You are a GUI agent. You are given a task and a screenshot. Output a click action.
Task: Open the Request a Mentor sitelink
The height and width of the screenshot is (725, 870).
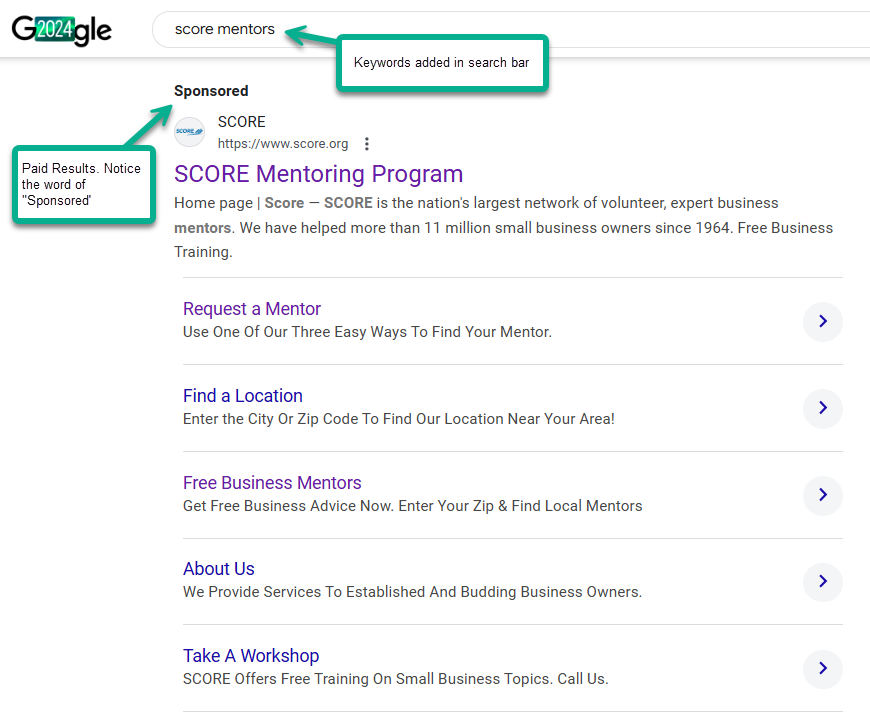pos(252,309)
